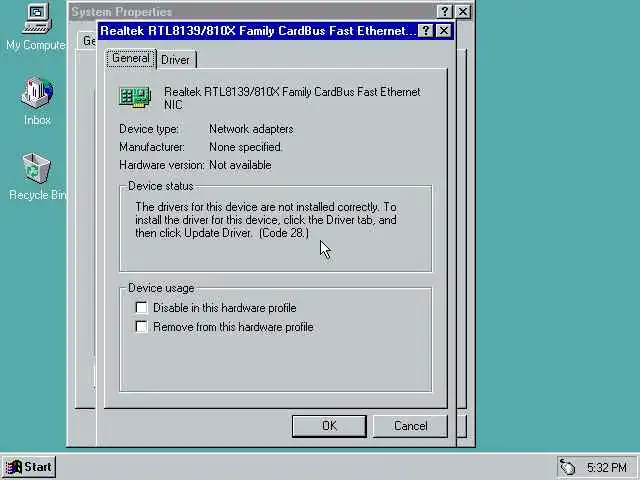Image resolution: width=640 pixels, height=480 pixels.
Task: Click the Not available hardware version value
Action: [x=240, y=165]
